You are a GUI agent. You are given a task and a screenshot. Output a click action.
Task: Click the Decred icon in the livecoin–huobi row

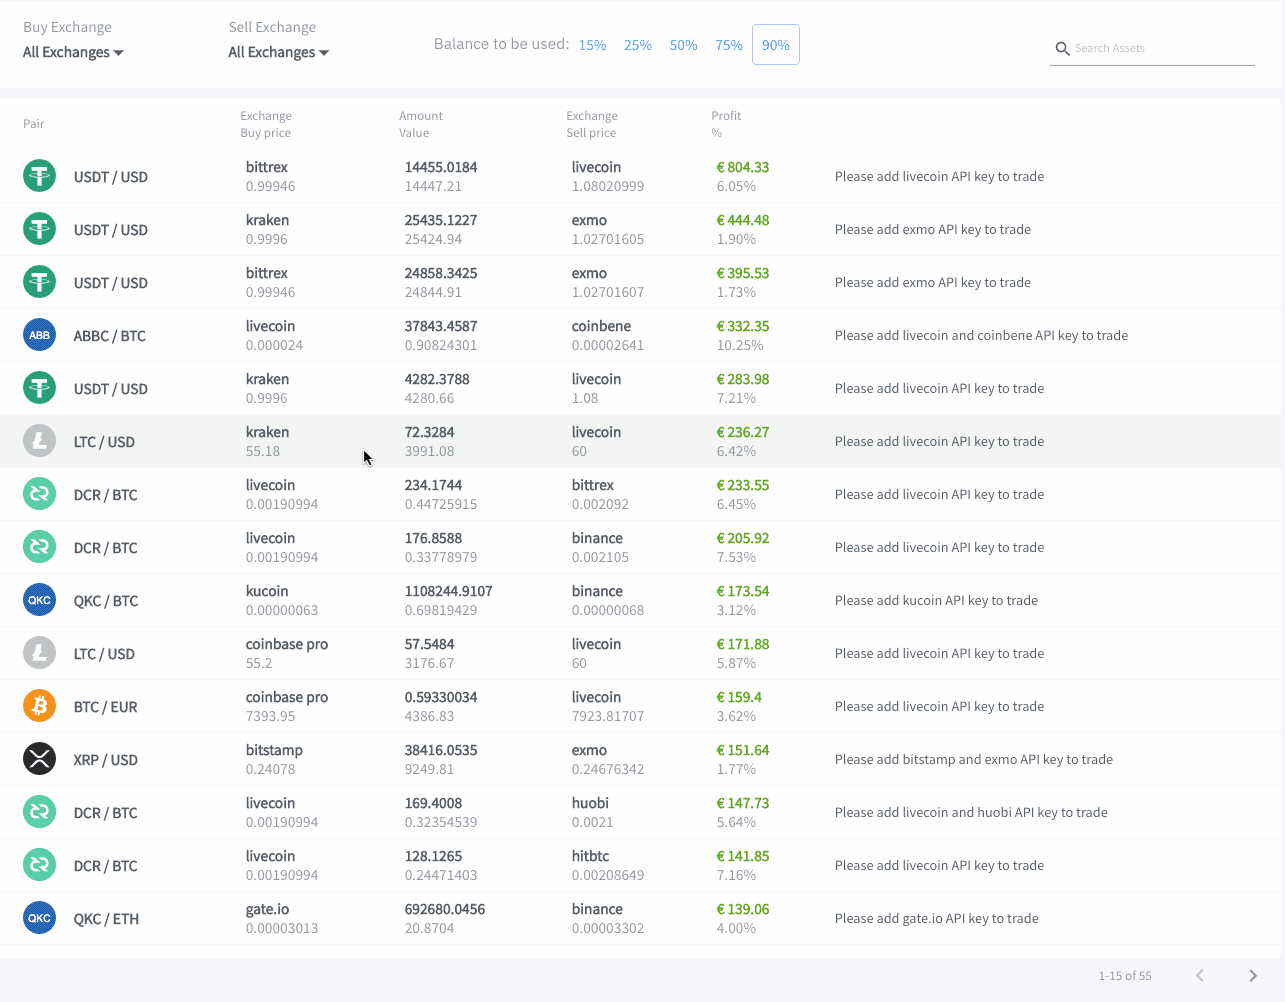39,812
